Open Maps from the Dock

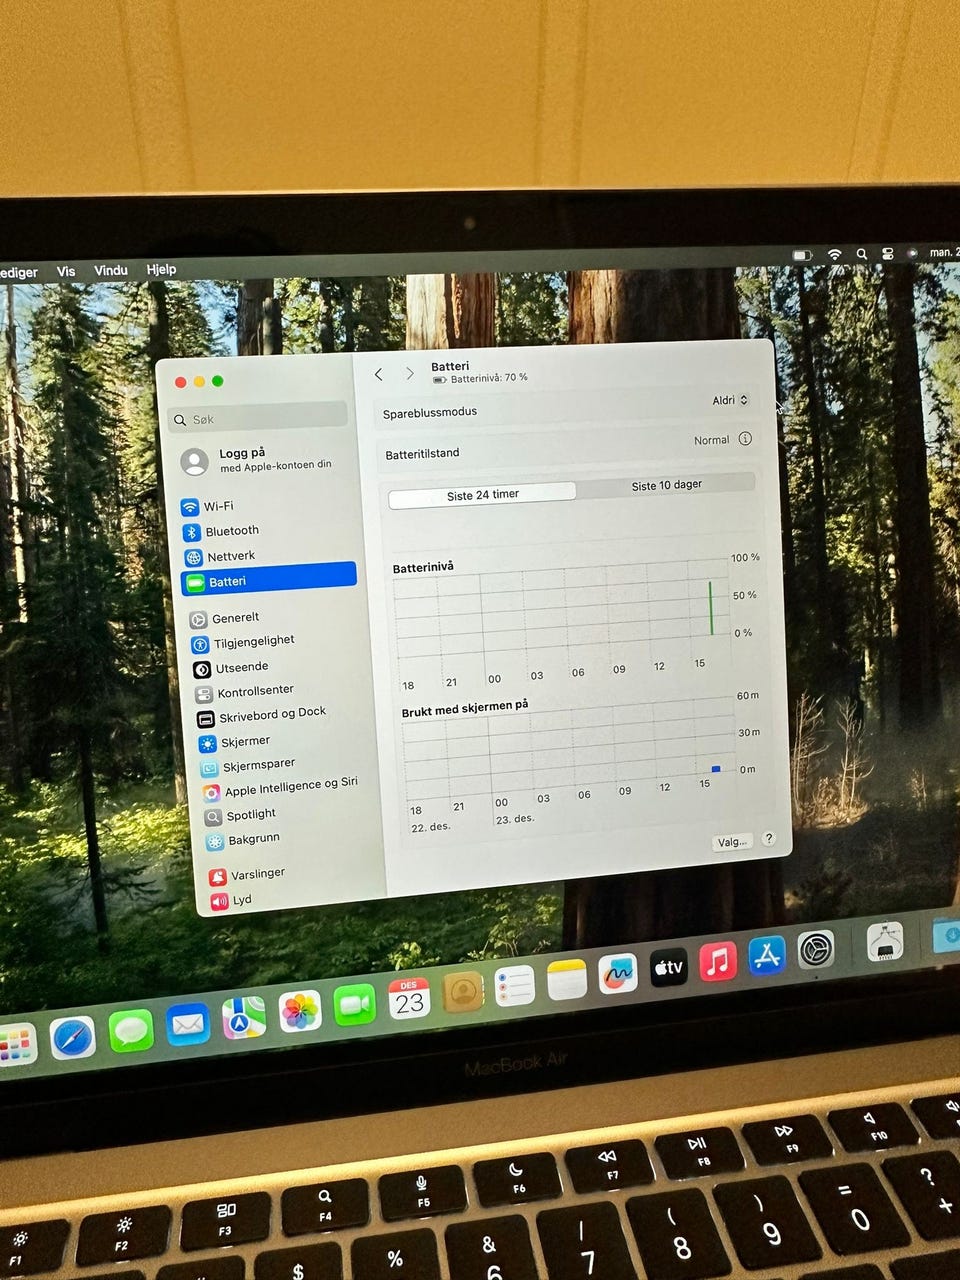tap(243, 1018)
